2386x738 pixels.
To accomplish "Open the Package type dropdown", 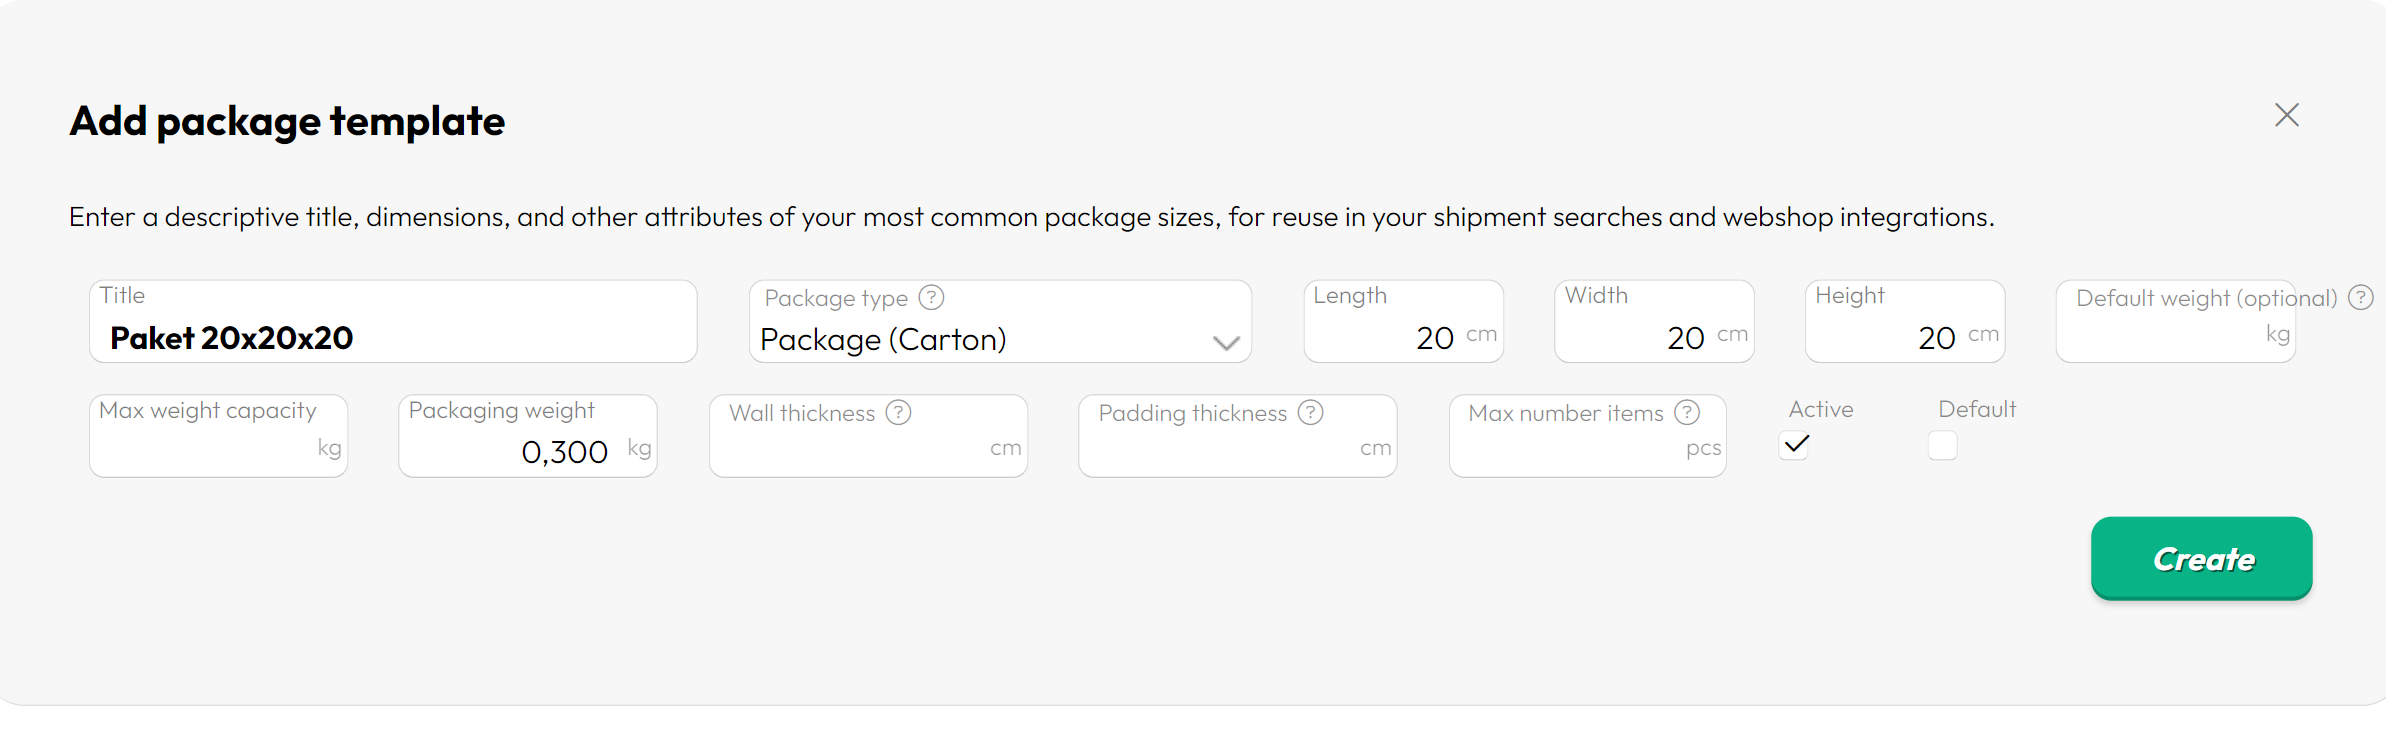I will pyautogui.click(x=985, y=339).
